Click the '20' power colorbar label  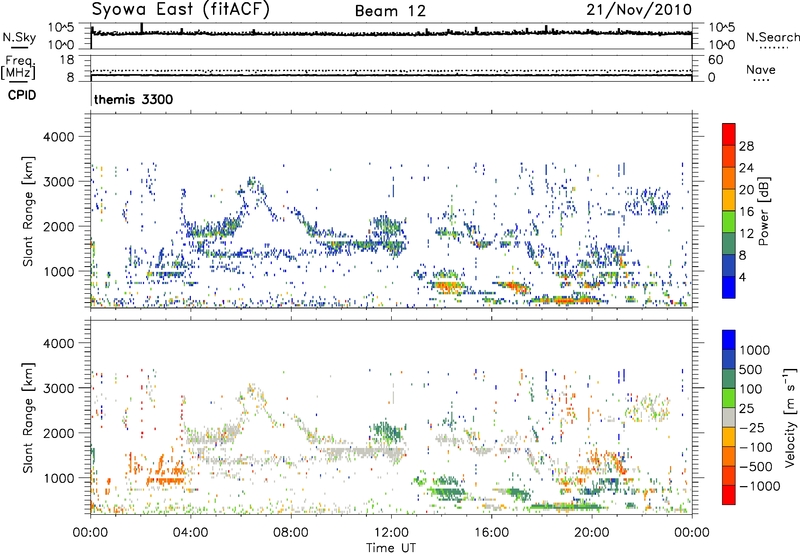pos(746,190)
